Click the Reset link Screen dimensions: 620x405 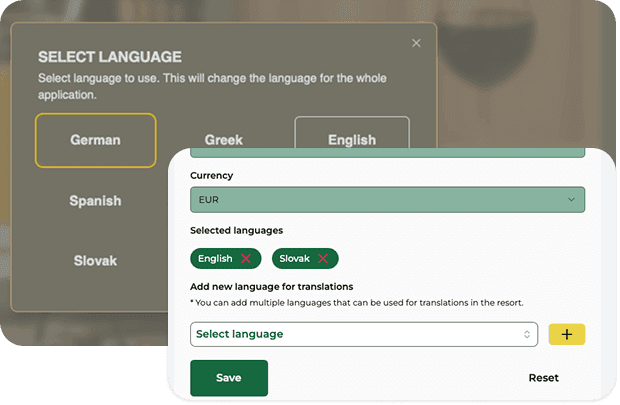[x=543, y=378]
